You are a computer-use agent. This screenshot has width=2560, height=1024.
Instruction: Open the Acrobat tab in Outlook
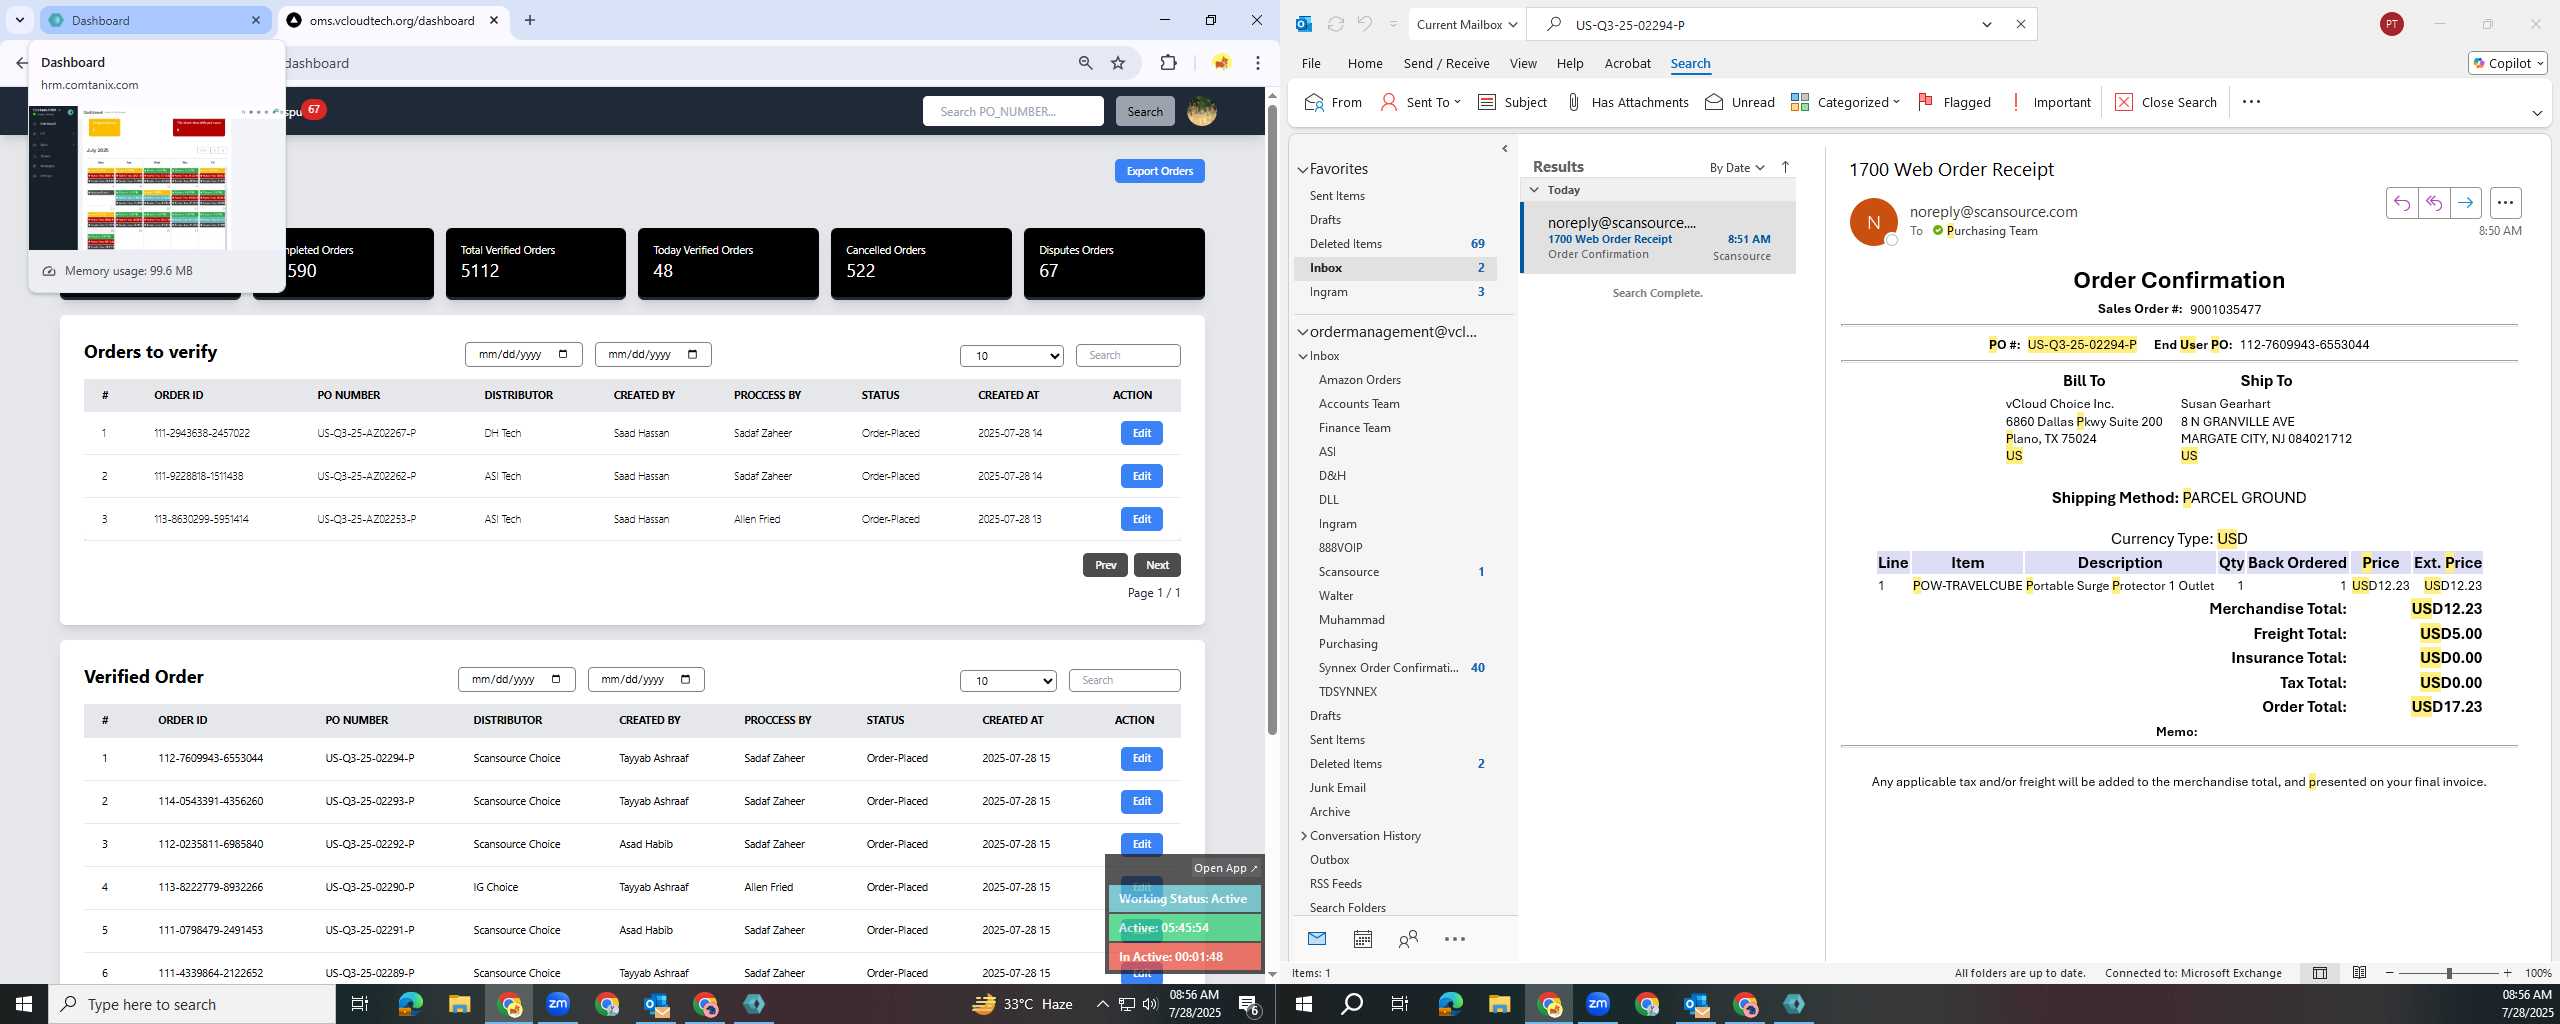pyautogui.click(x=1627, y=63)
